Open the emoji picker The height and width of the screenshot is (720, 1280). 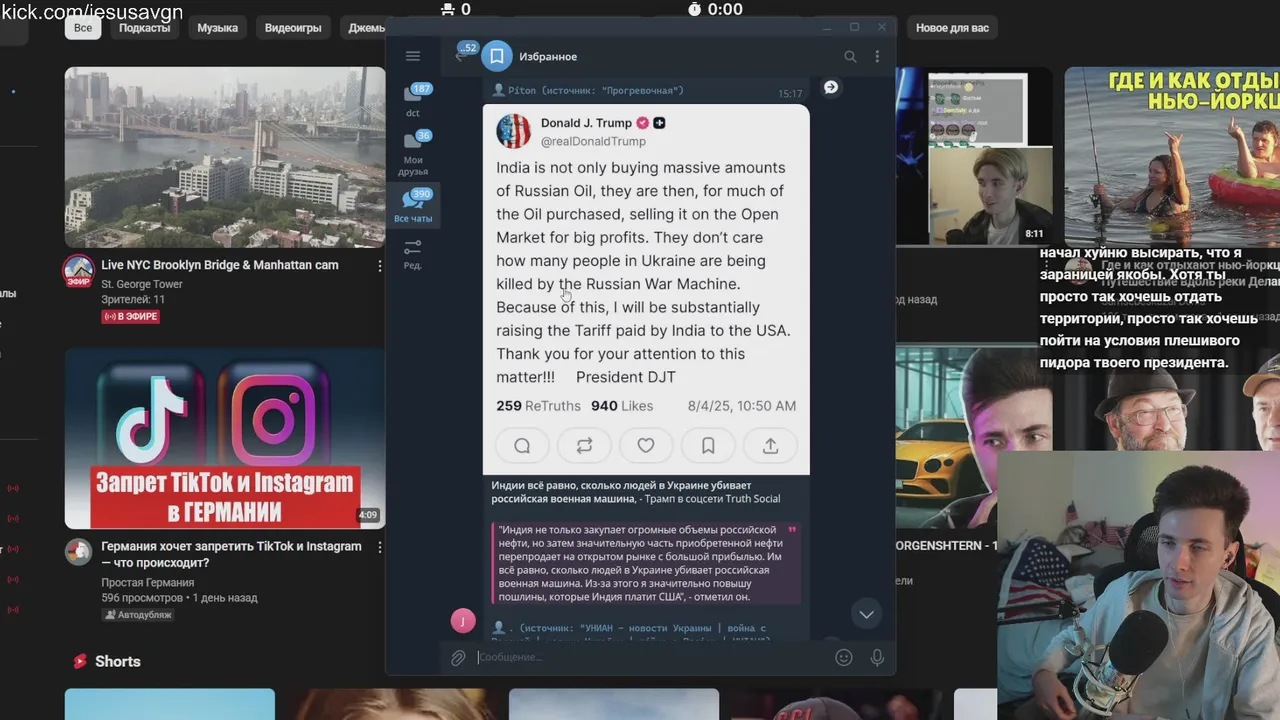tap(844, 657)
